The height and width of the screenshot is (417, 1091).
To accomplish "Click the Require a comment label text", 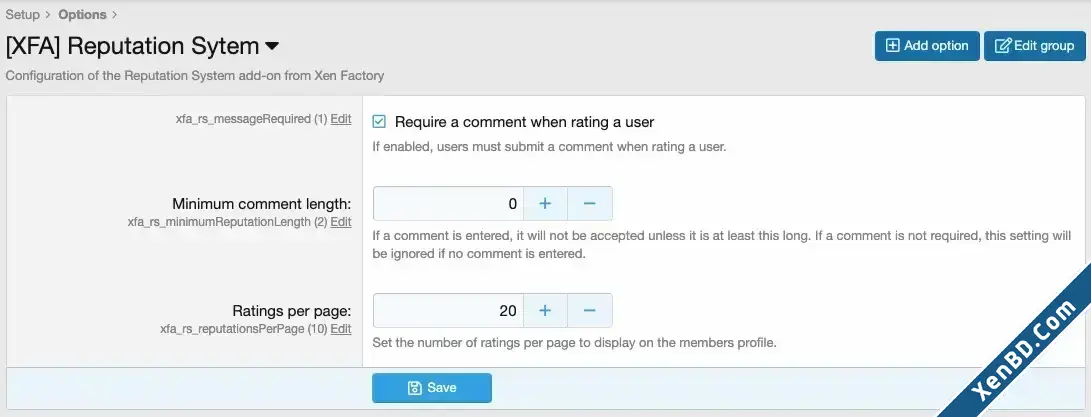I will tap(525, 122).
